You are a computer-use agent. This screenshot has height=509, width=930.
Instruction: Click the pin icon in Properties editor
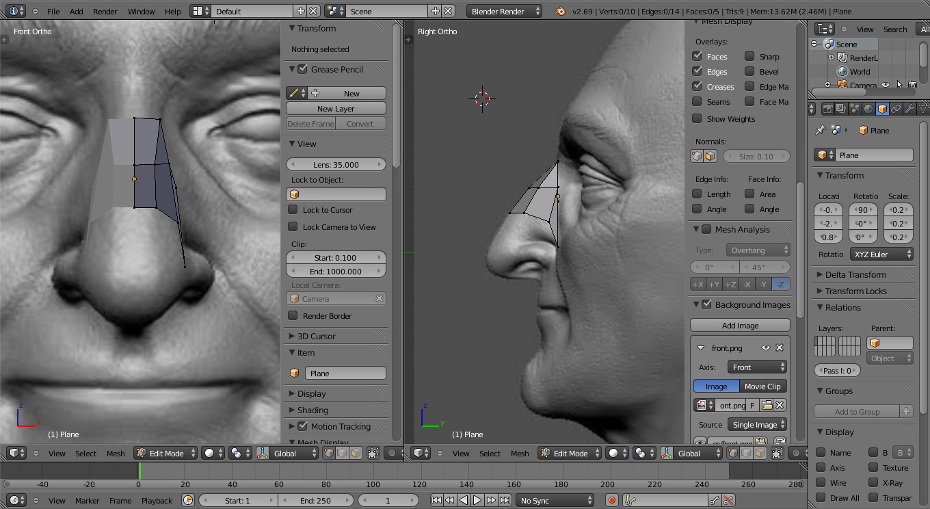click(x=820, y=130)
